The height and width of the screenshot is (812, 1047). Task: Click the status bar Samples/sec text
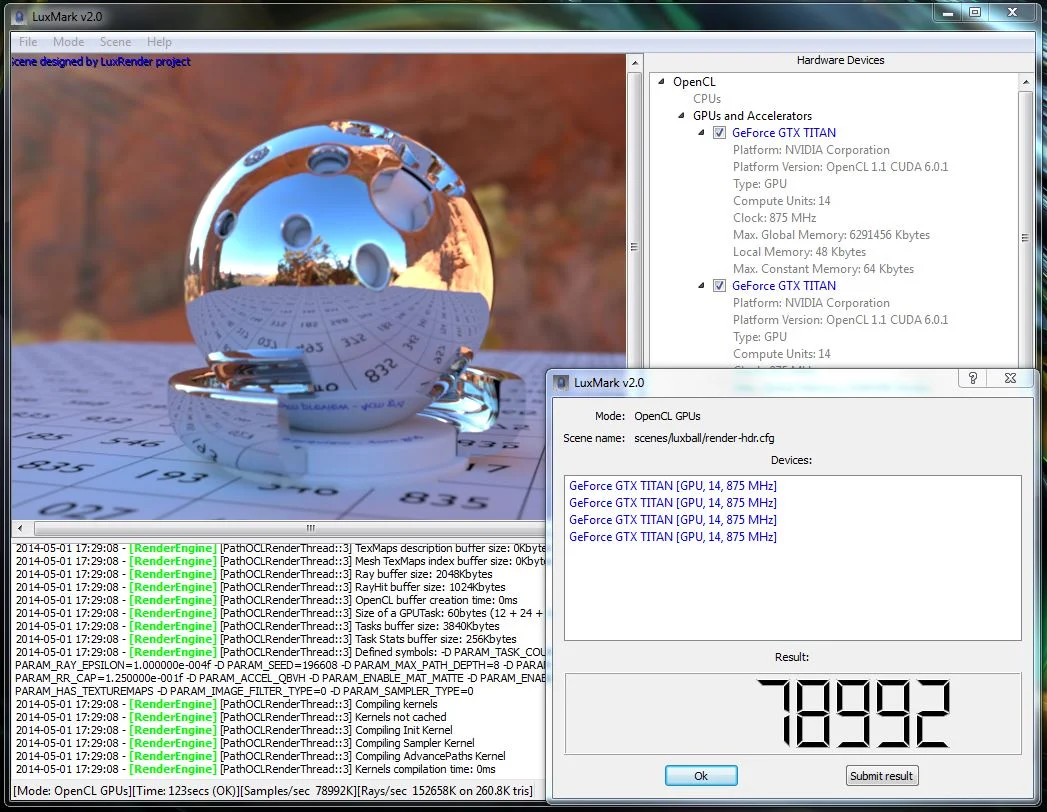[298, 791]
